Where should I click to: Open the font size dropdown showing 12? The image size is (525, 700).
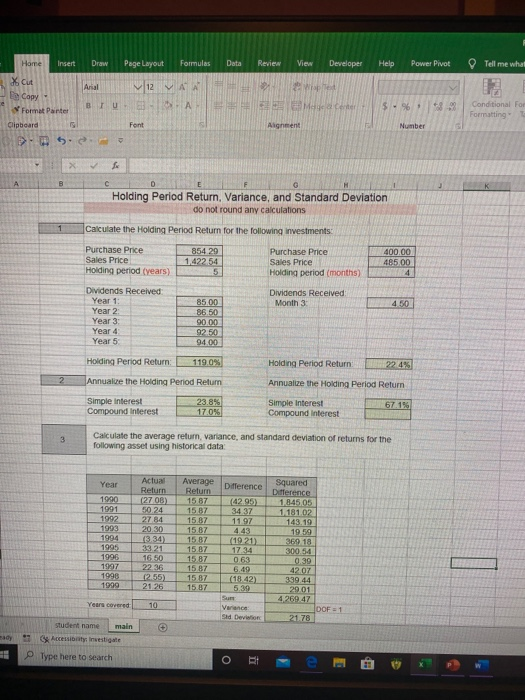(169, 87)
